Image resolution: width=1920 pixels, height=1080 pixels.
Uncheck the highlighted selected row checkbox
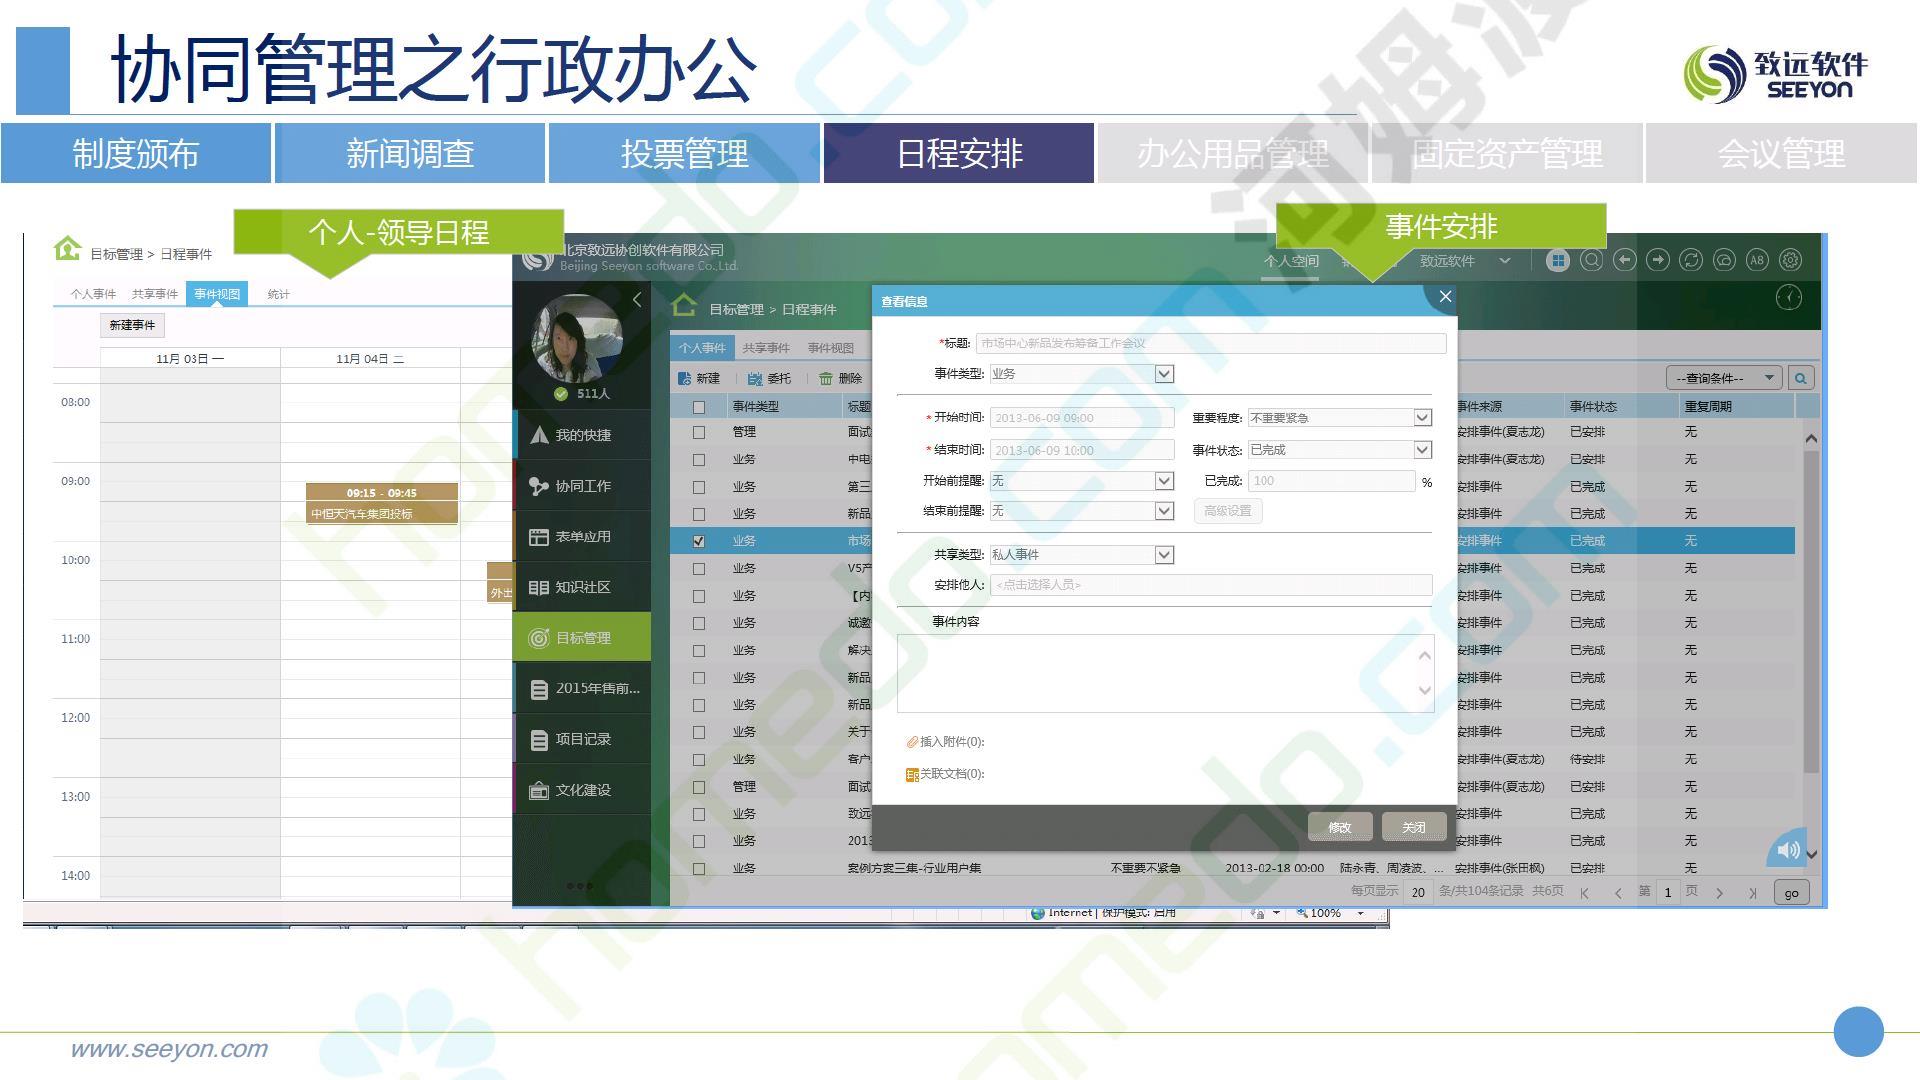pos(699,541)
